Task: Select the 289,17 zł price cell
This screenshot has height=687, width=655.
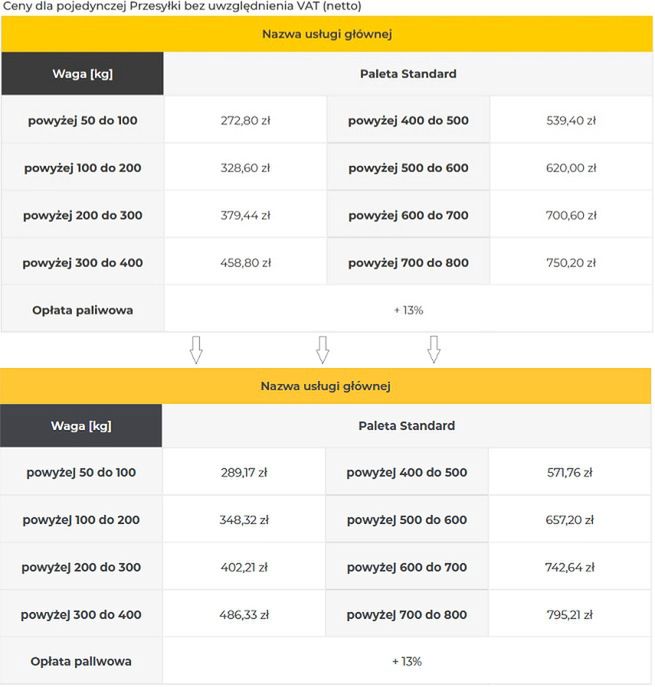Action: click(244, 472)
